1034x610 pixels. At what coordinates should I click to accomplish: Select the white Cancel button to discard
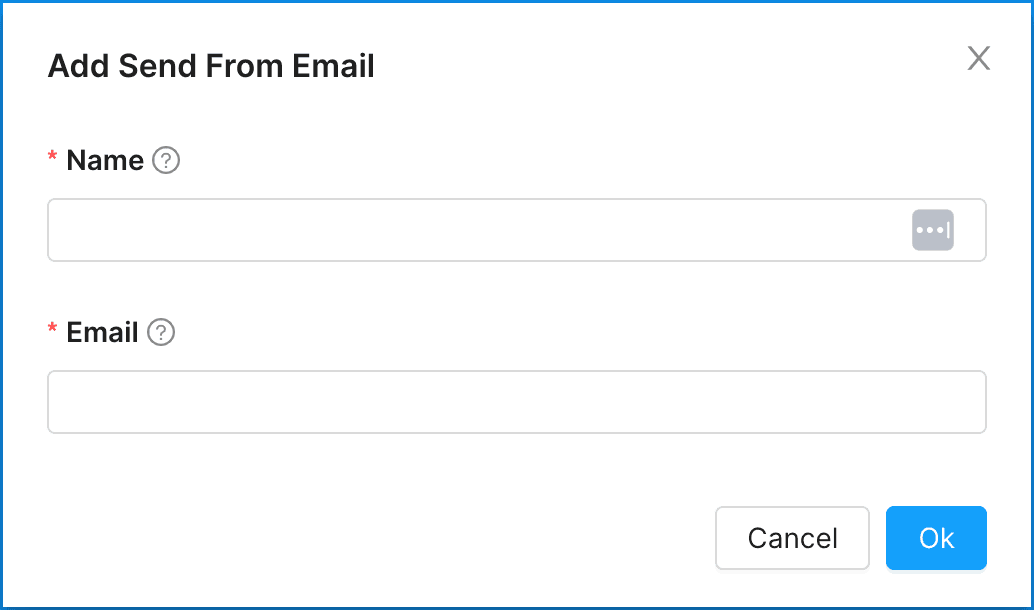coord(792,538)
